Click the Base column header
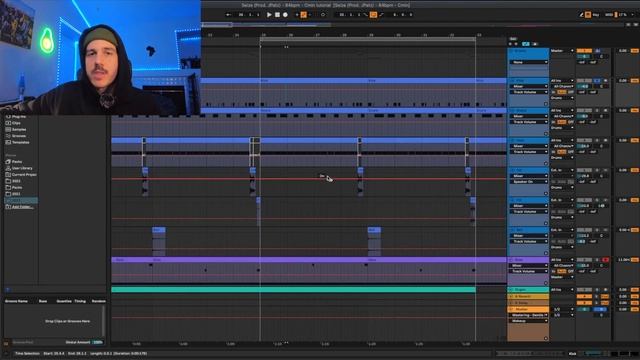Image resolution: width=640 pixels, height=360 pixels. [x=43, y=301]
